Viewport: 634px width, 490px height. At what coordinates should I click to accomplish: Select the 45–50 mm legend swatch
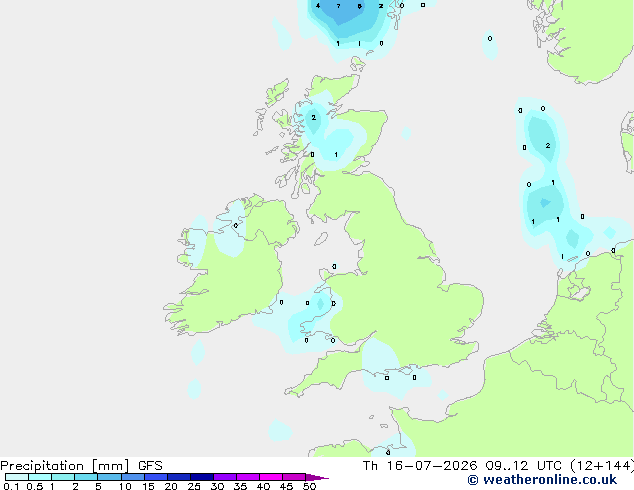pos(294,477)
